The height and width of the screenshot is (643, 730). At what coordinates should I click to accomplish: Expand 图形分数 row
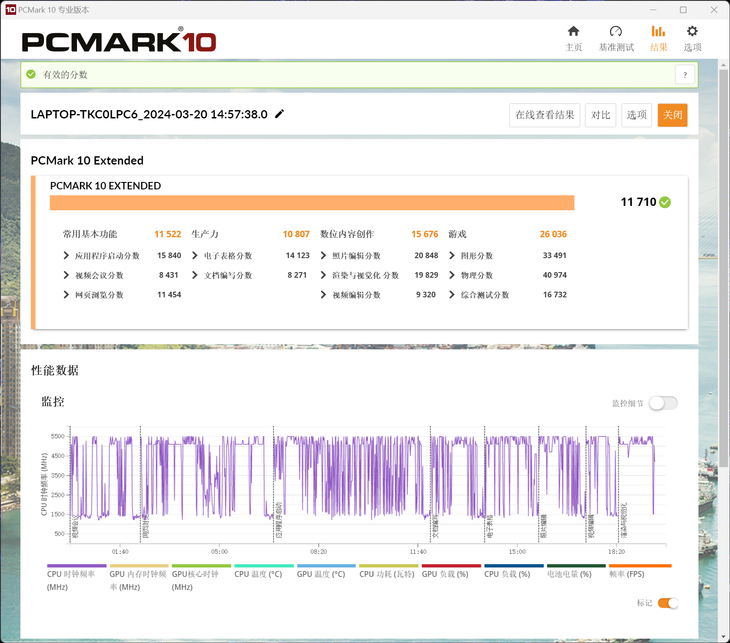tap(452, 255)
